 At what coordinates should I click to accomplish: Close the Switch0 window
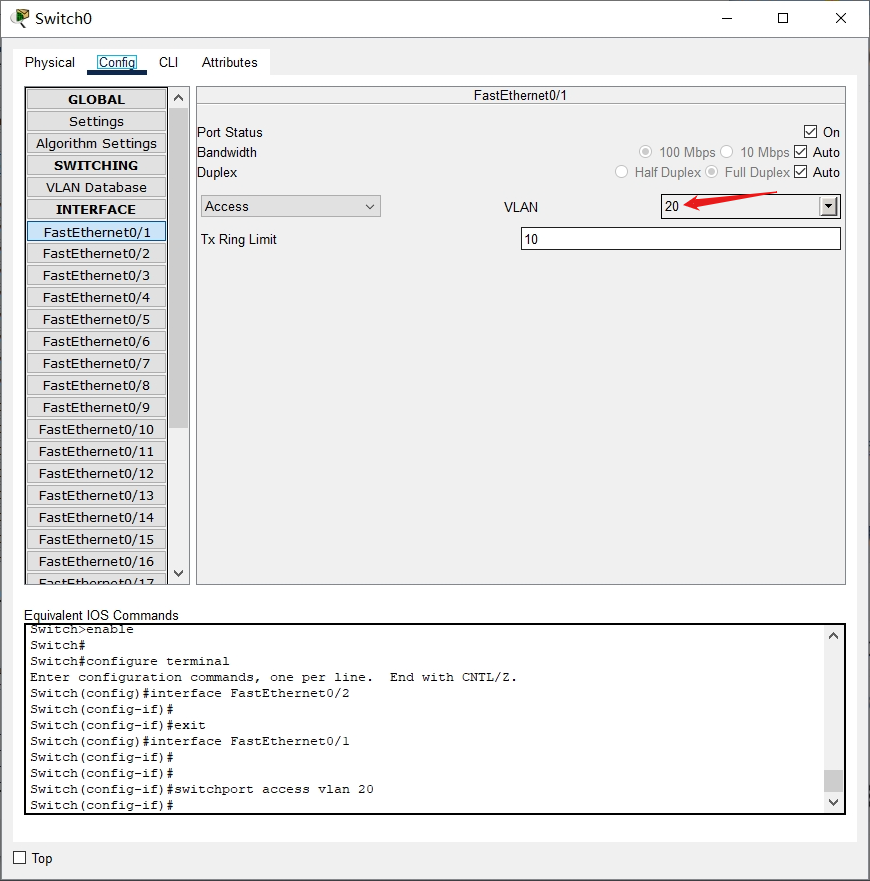click(x=841, y=19)
